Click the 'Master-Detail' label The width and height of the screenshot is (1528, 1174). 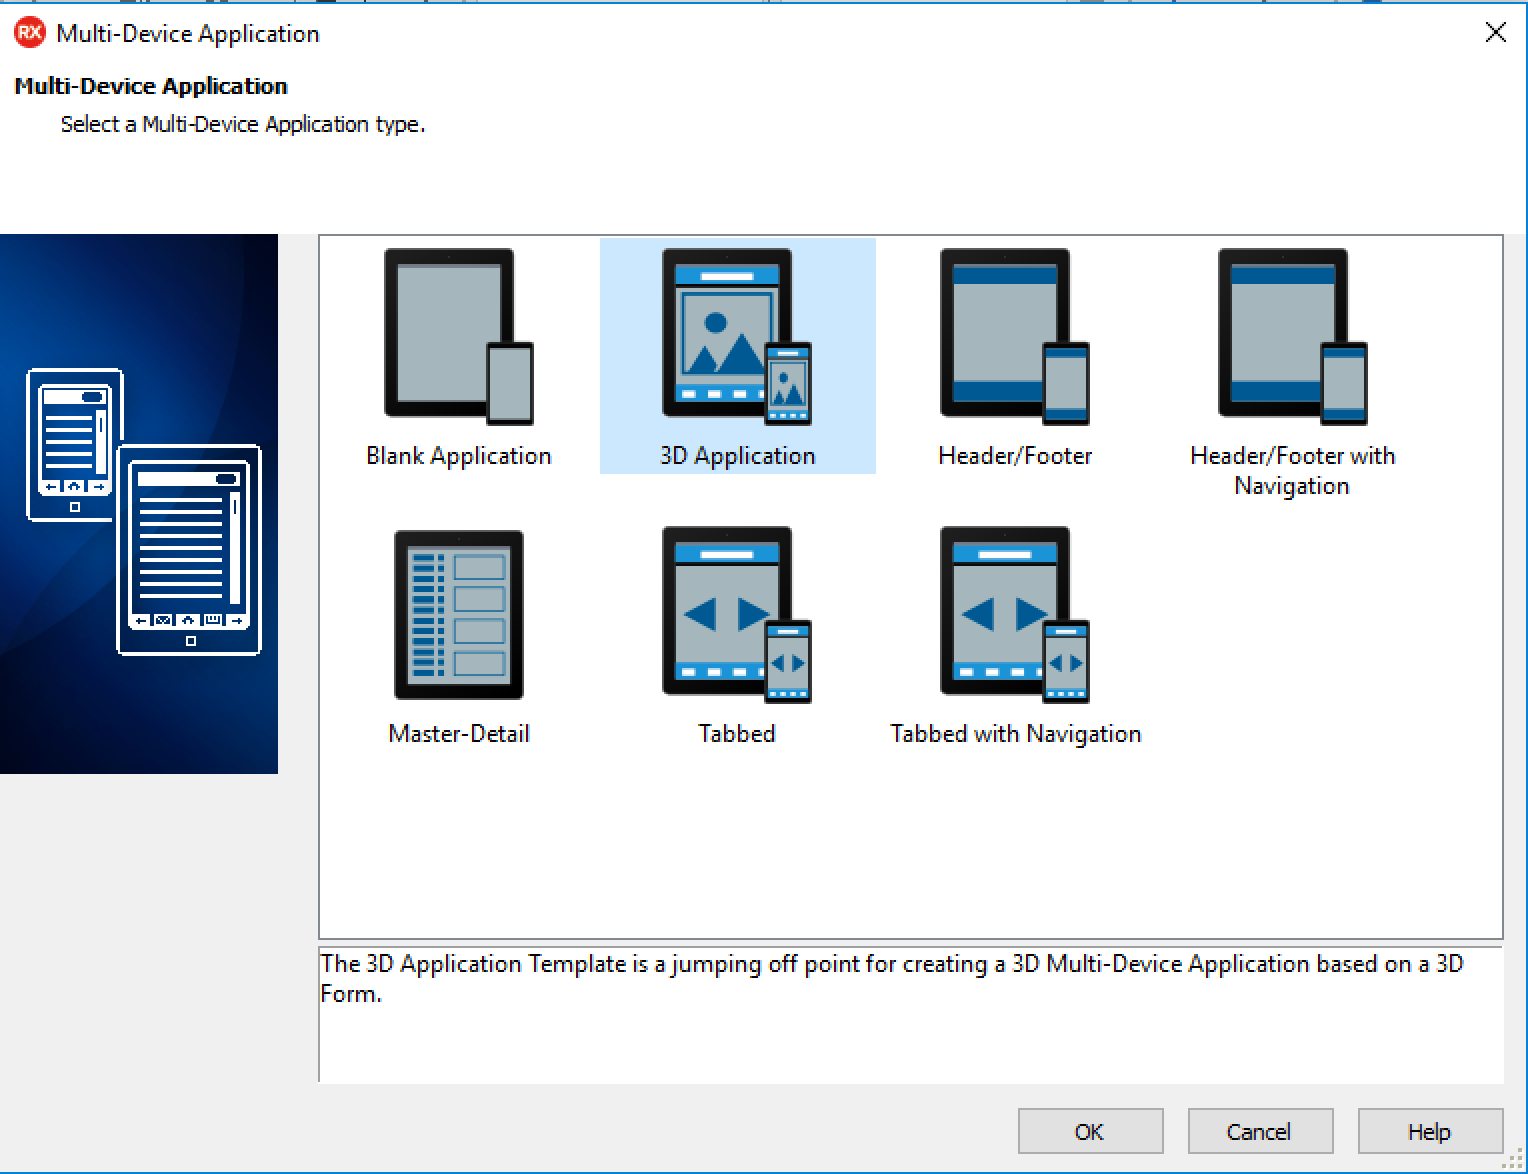(x=459, y=734)
